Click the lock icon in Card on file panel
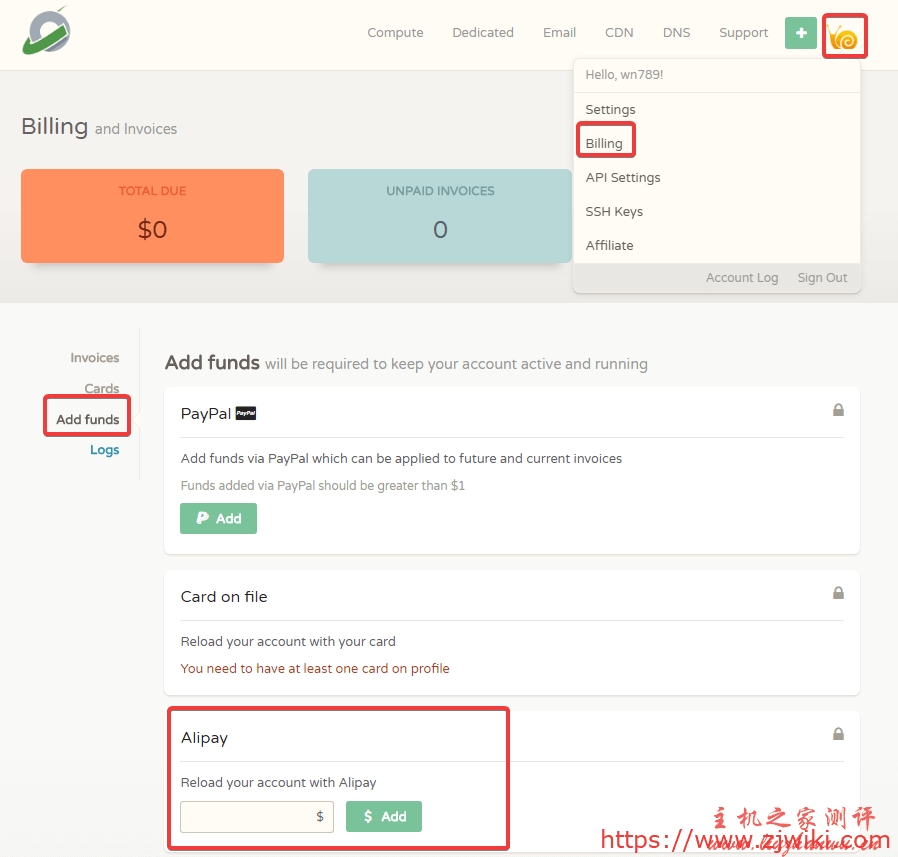The width and height of the screenshot is (898, 857). [838, 593]
